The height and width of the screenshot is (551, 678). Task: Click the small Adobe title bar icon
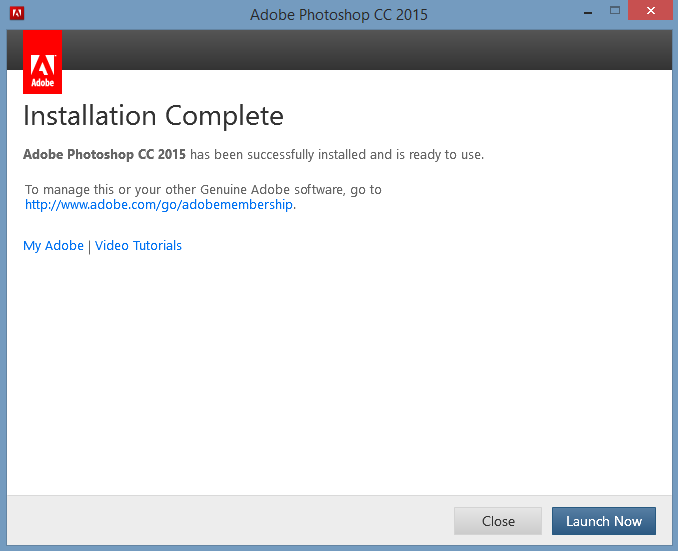point(17,13)
